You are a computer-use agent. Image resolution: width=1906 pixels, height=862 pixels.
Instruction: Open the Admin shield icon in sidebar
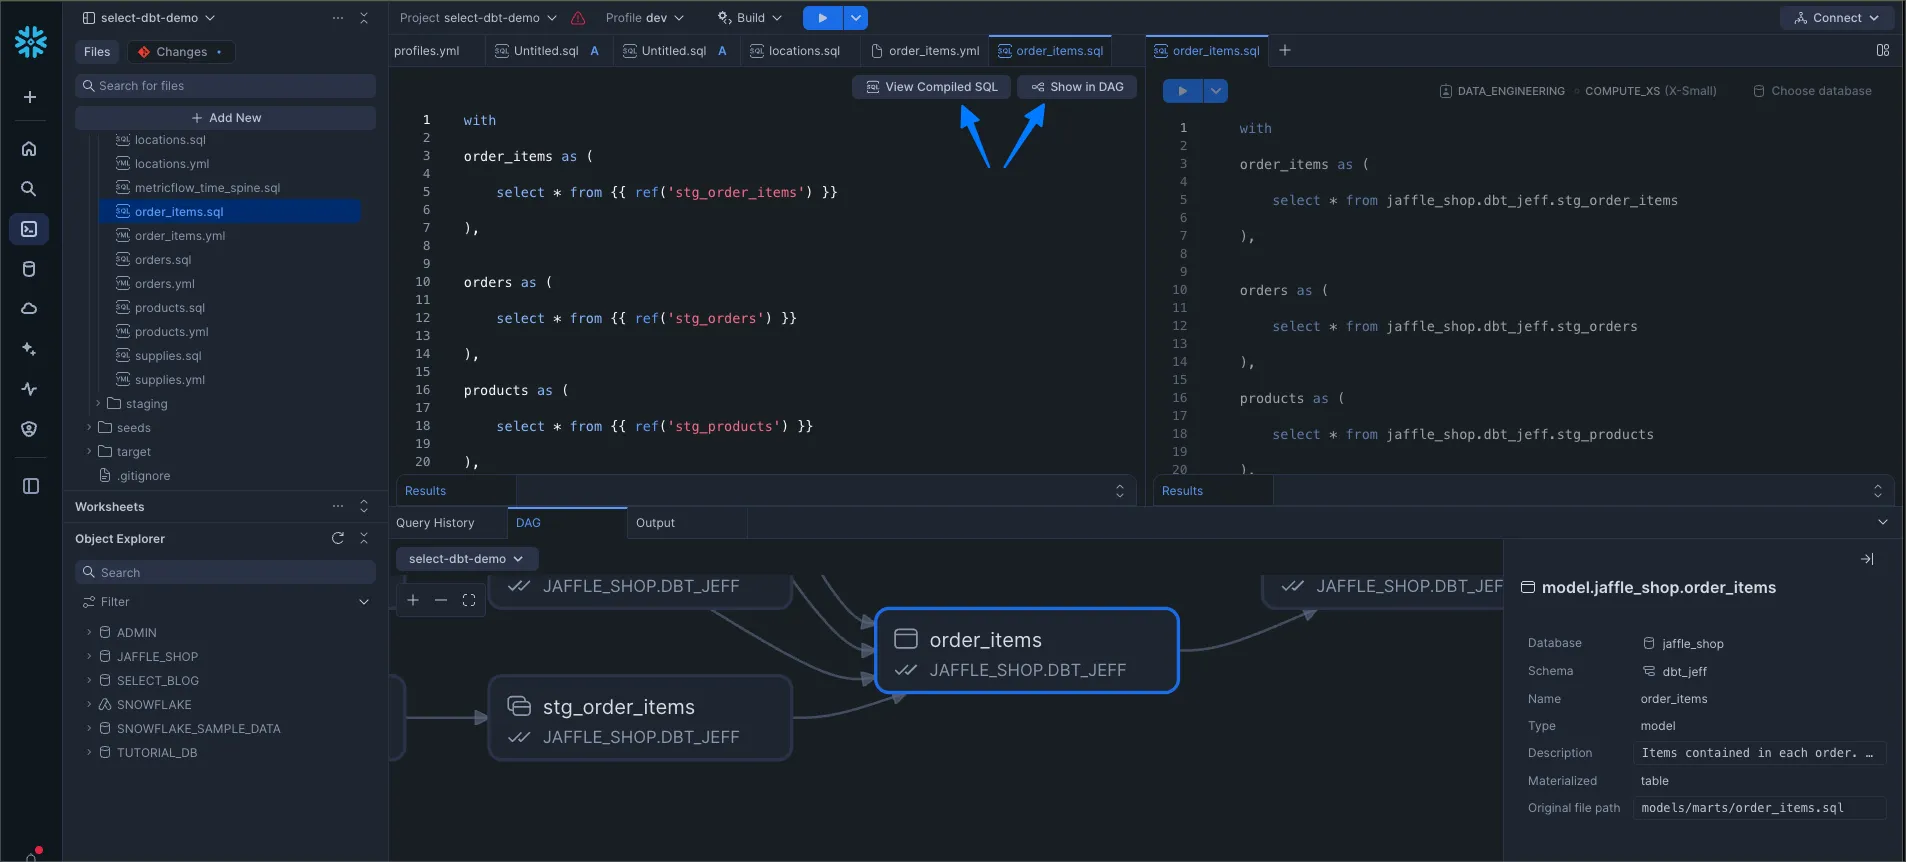click(29, 429)
